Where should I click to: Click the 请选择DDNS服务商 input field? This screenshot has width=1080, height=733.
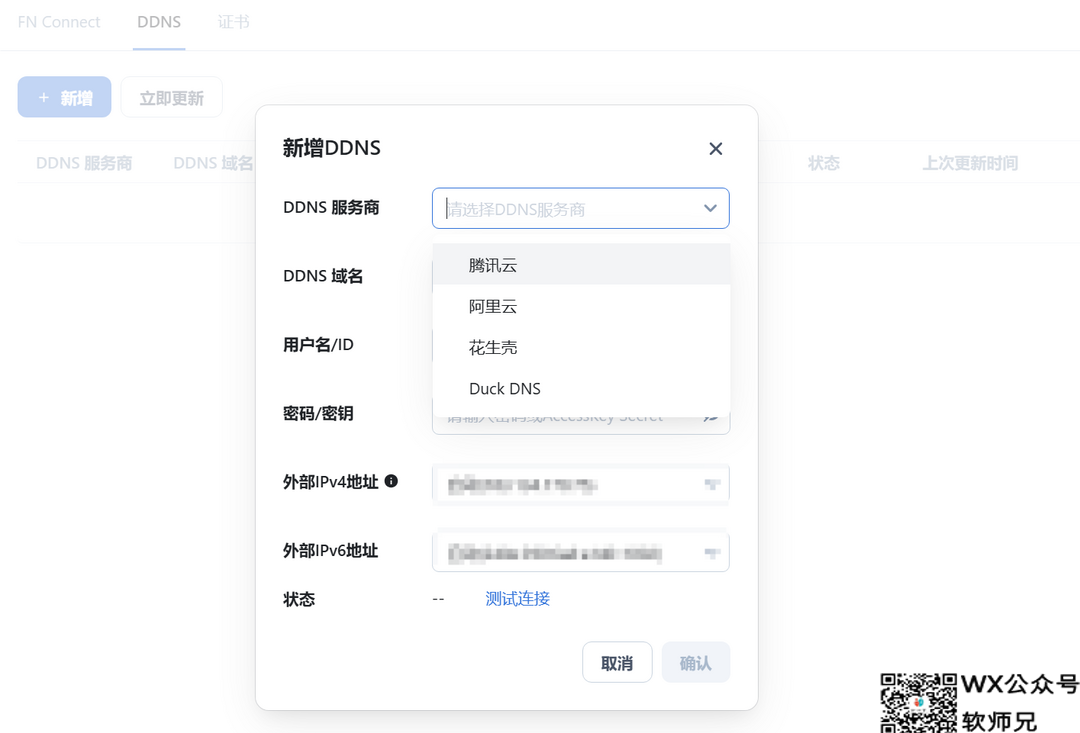click(x=581, y=208)
